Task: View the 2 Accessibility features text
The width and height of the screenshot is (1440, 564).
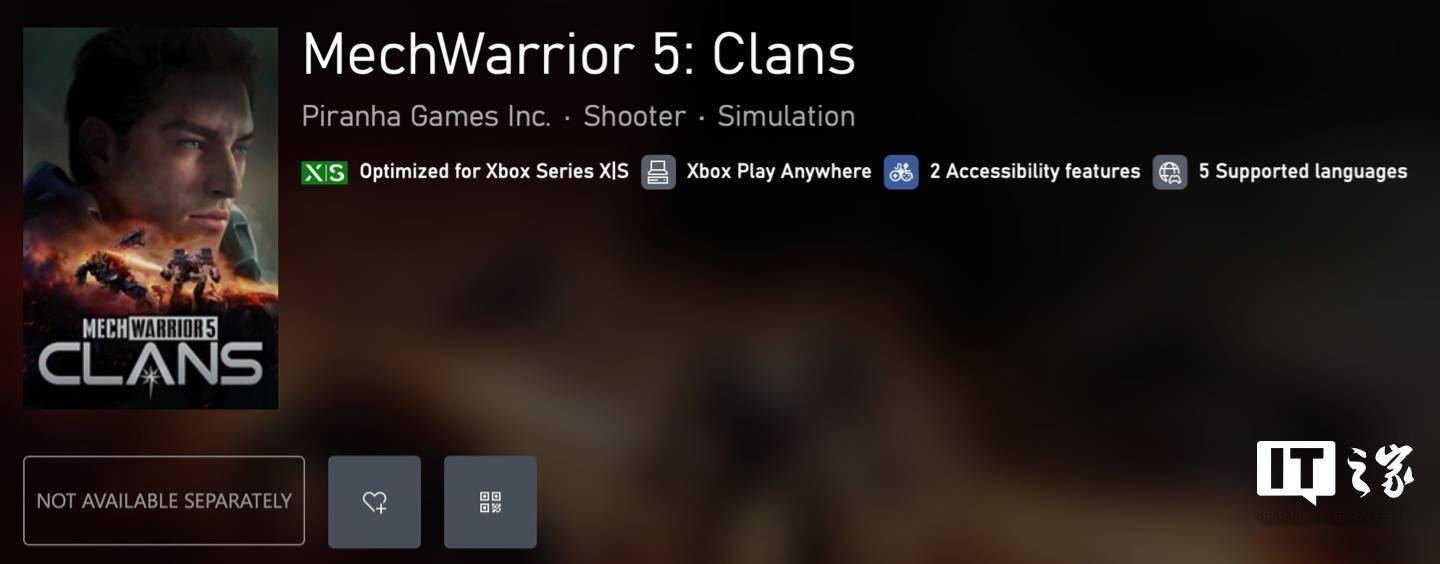Action: [1035, 172]
